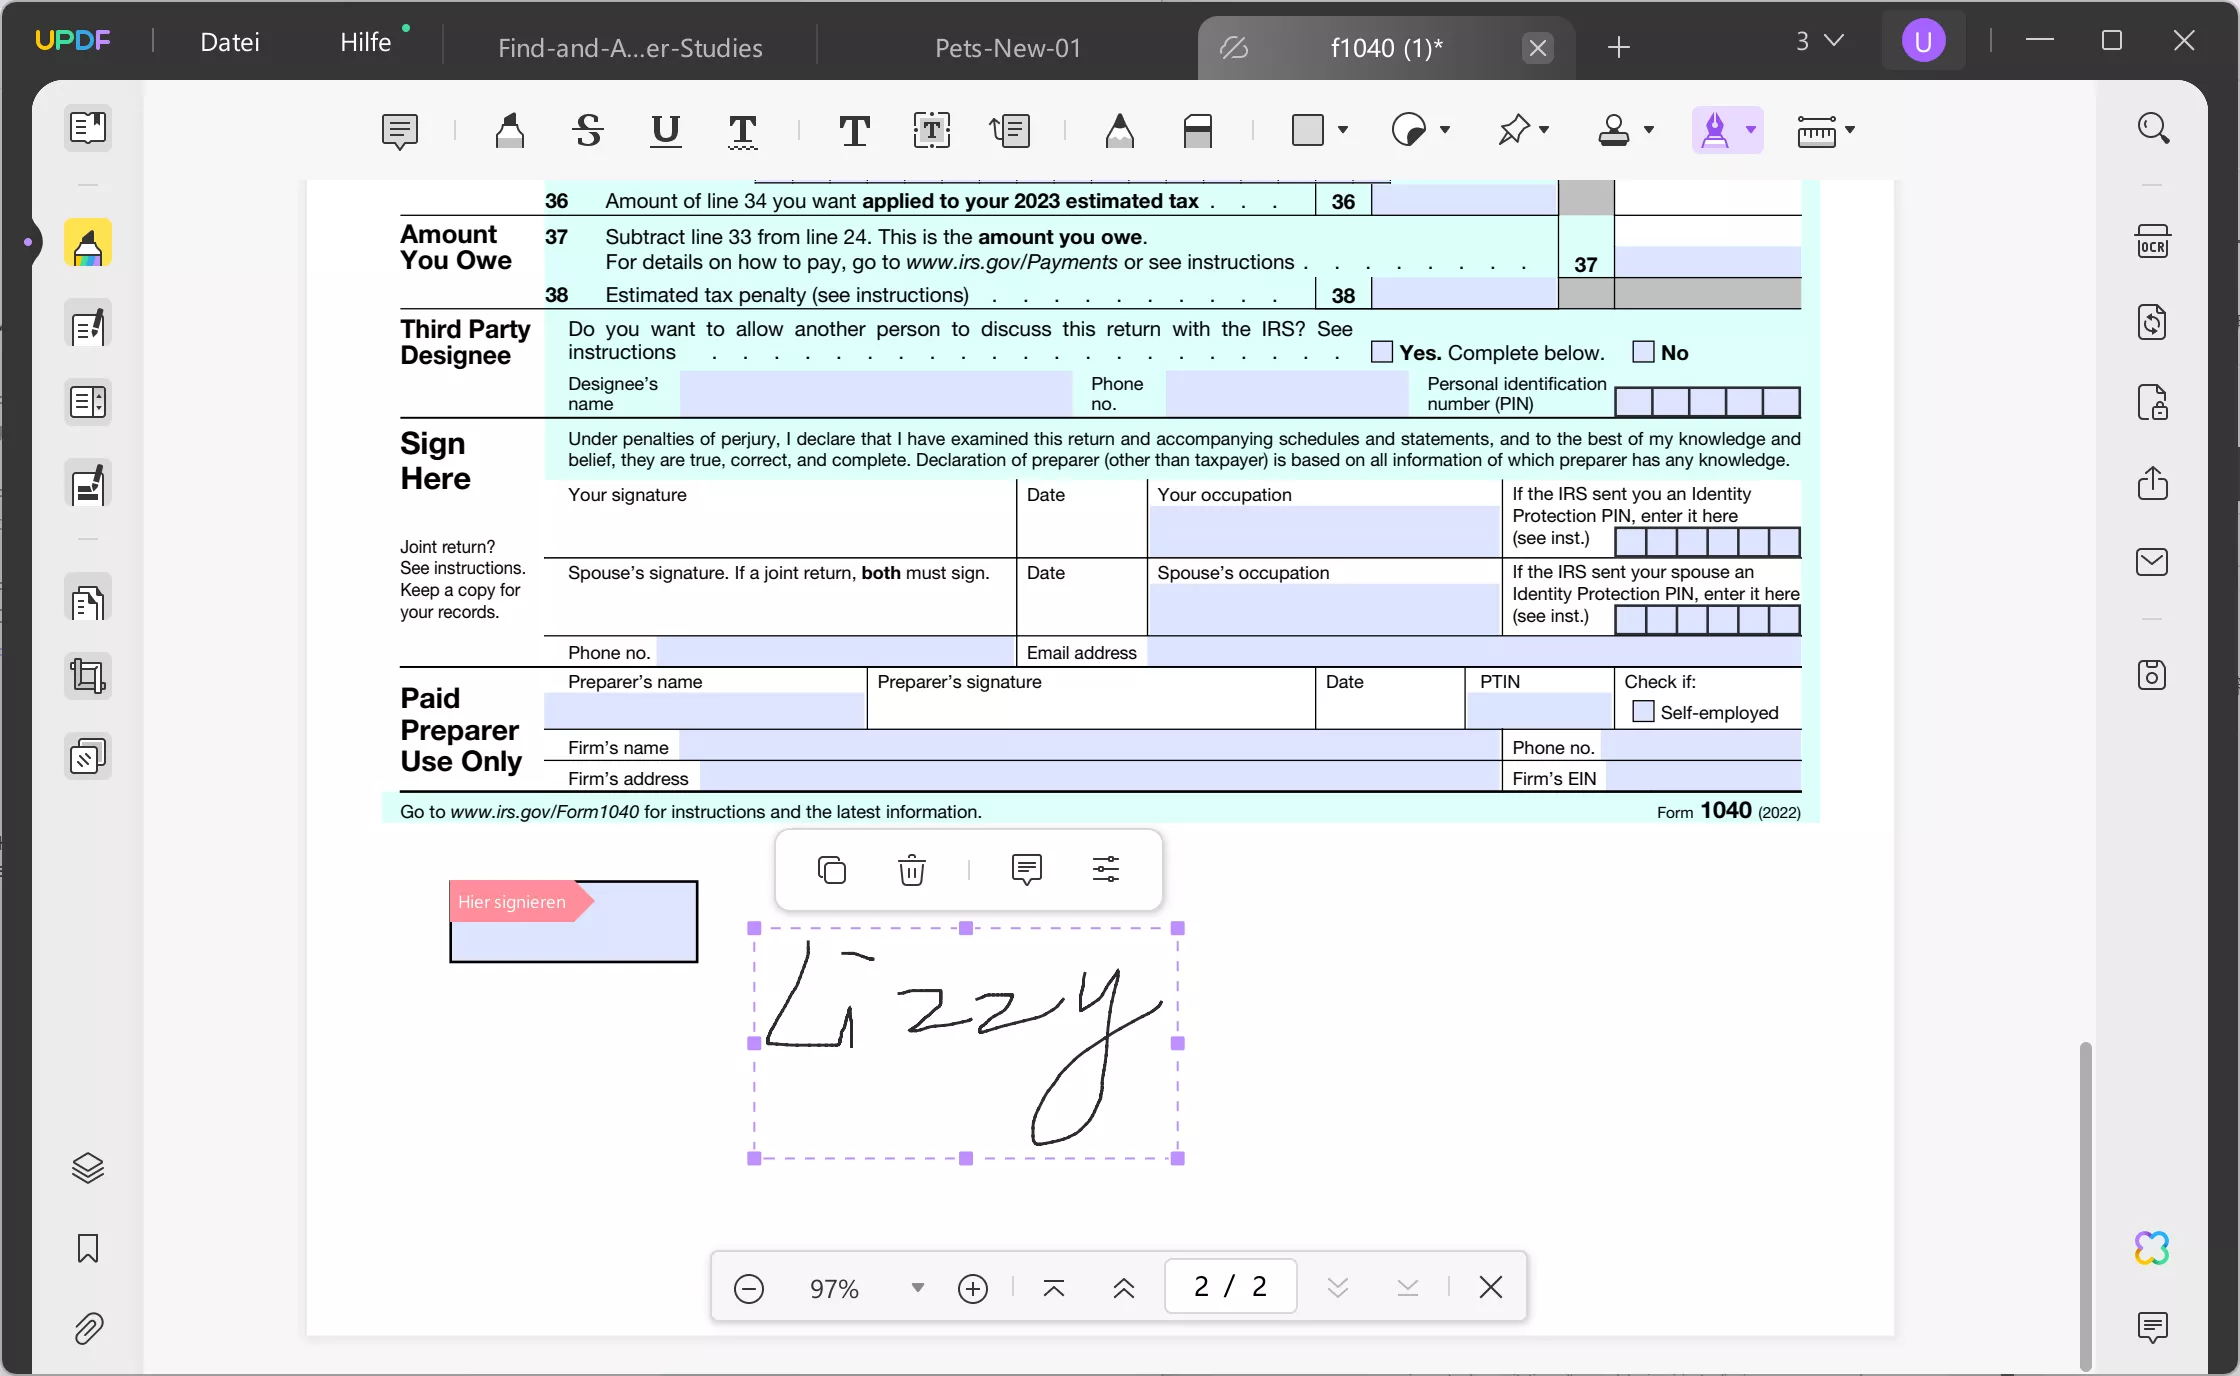Open the Datei menu
The height and width of the screenshot is (1376, 2240).
point(228,42)
